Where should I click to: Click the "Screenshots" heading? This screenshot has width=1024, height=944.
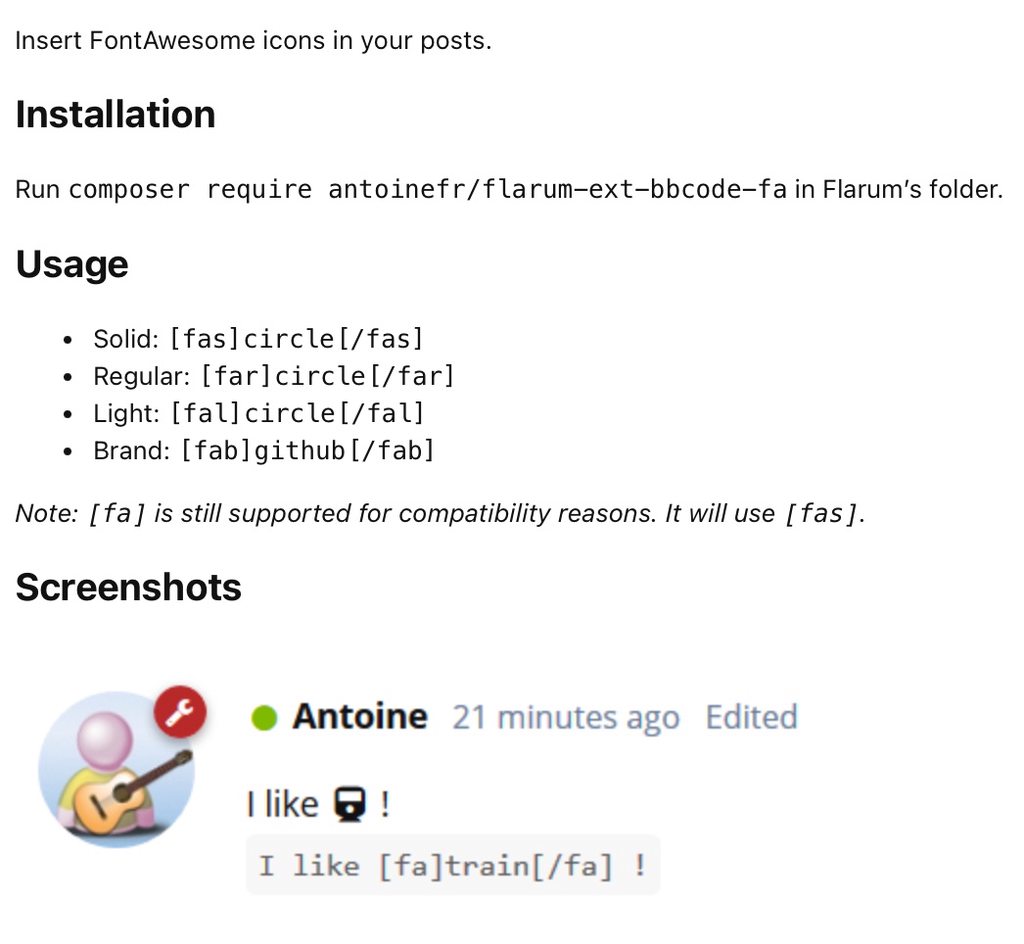(128, 587)
